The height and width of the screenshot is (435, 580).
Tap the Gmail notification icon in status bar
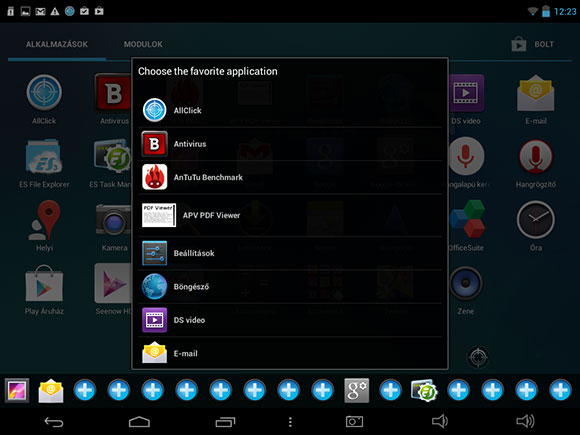tap(40, 11)
